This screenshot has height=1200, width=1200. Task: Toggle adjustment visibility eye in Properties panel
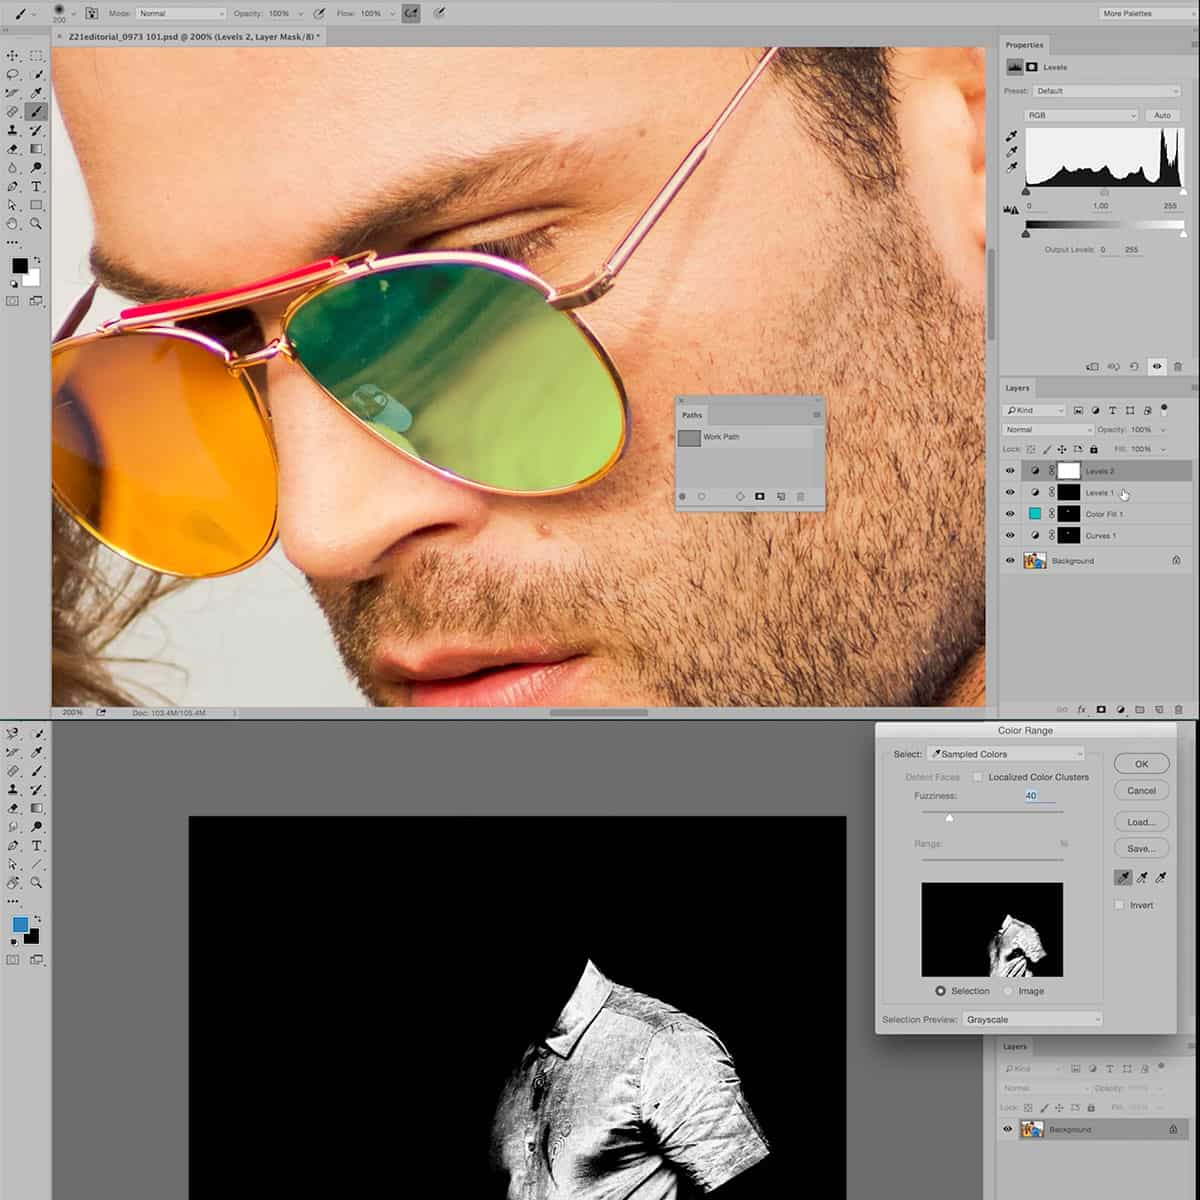[1157, 367]
